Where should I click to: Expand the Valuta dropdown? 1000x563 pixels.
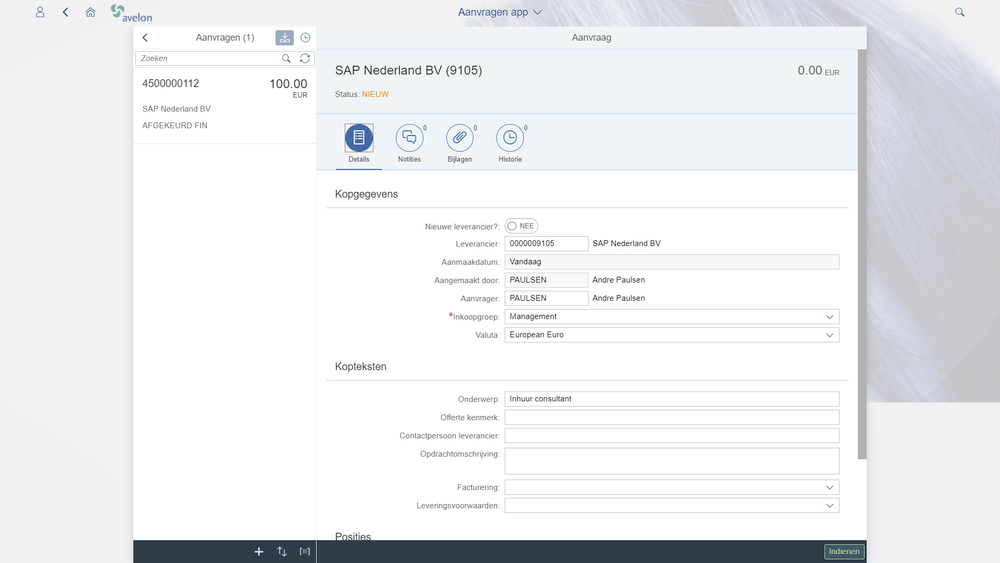coord(829,335)
